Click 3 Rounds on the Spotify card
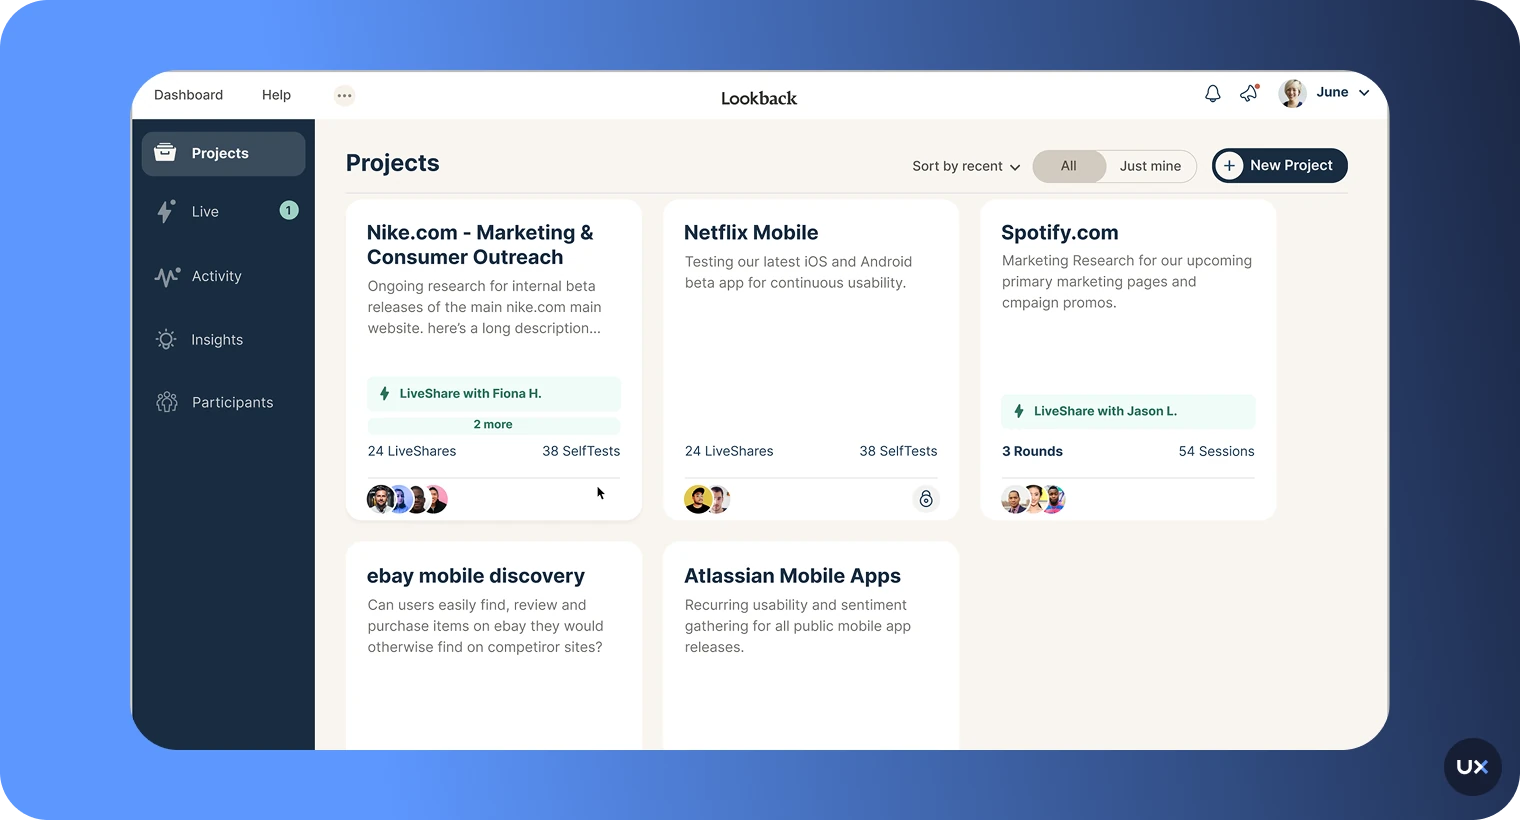The width and height of the screenshot is (1520, 820). click(1032, 451)
